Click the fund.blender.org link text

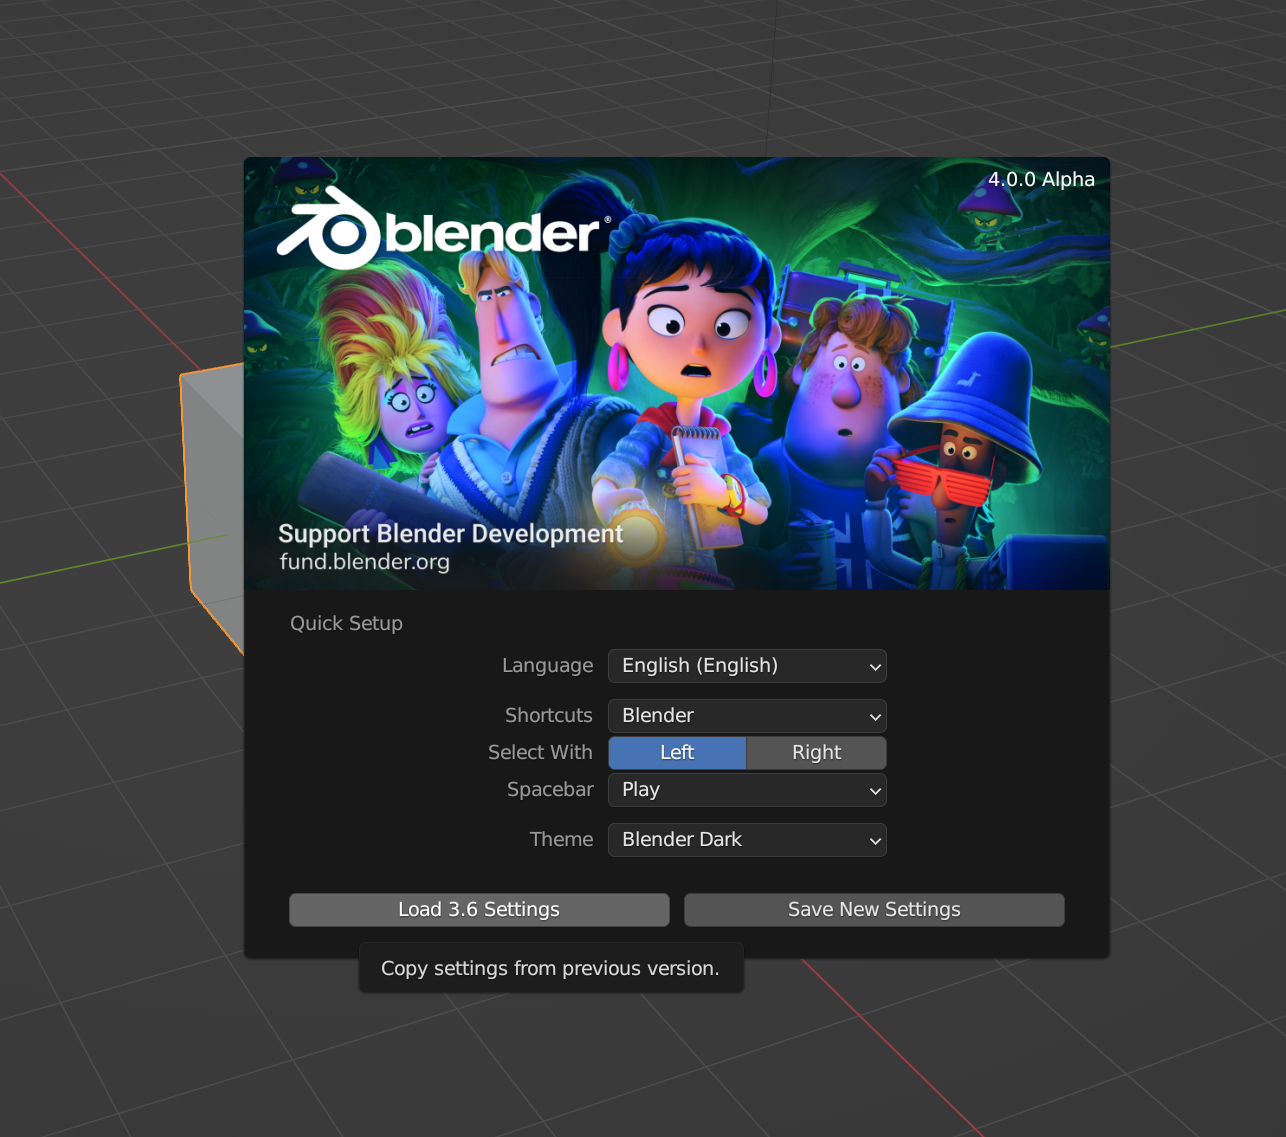click(x=365, y=562)
